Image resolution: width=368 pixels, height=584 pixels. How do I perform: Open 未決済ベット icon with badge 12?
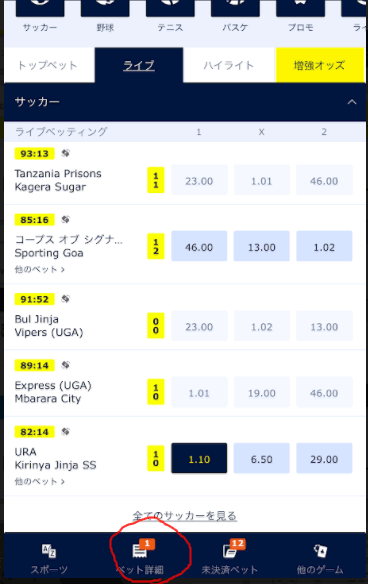pos(230,550)
